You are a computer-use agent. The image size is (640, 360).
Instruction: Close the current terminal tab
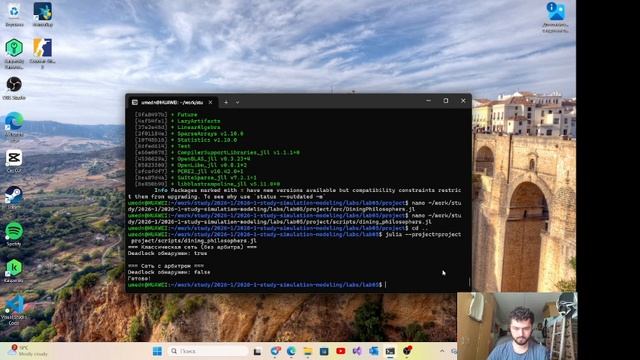(x=210, y=102)
